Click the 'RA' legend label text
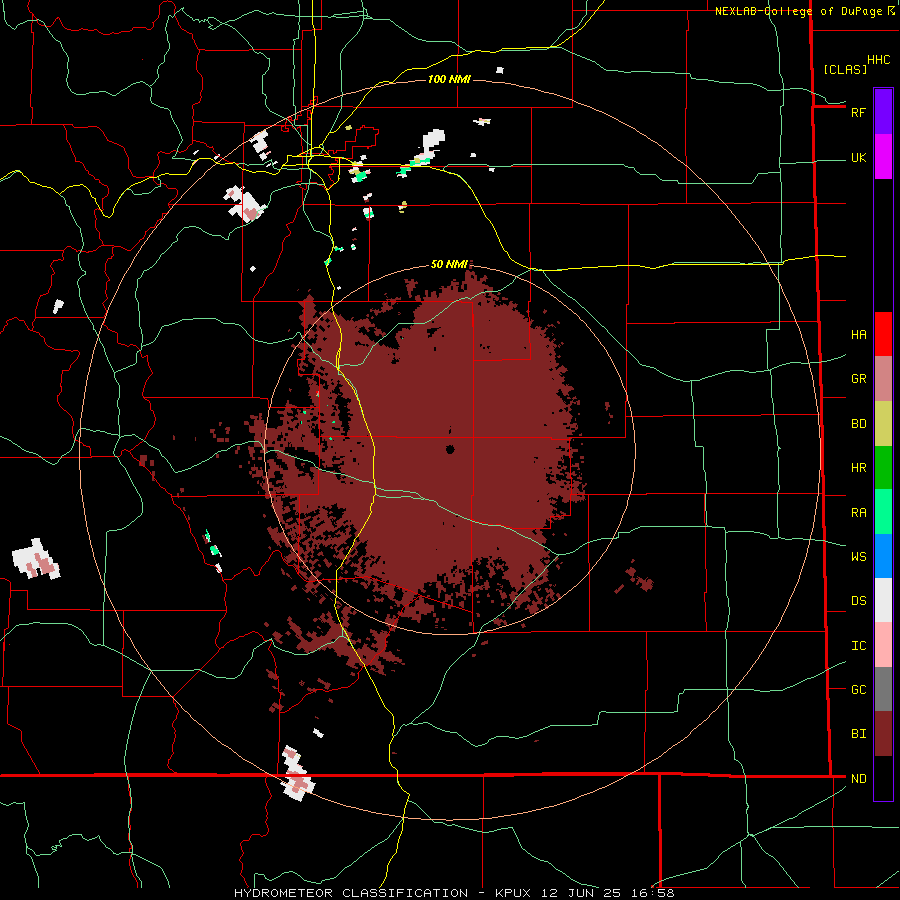The image size is (900, 900). click(x=858, y=513)
